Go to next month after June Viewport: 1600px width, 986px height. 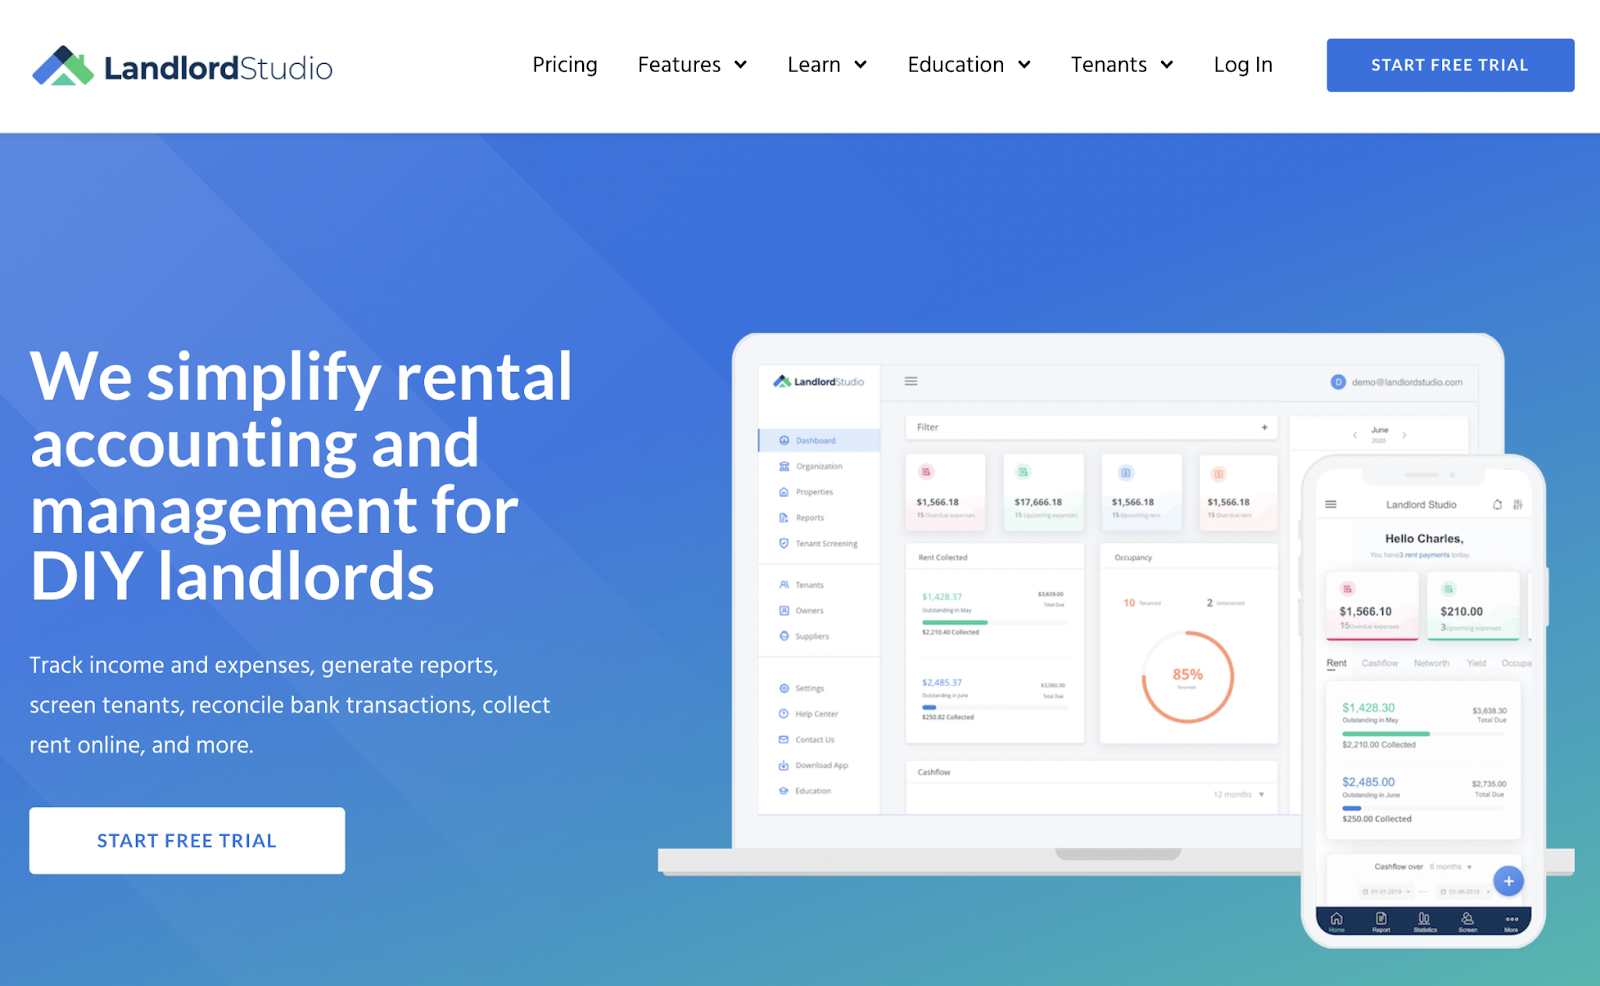click(1404, 435)
